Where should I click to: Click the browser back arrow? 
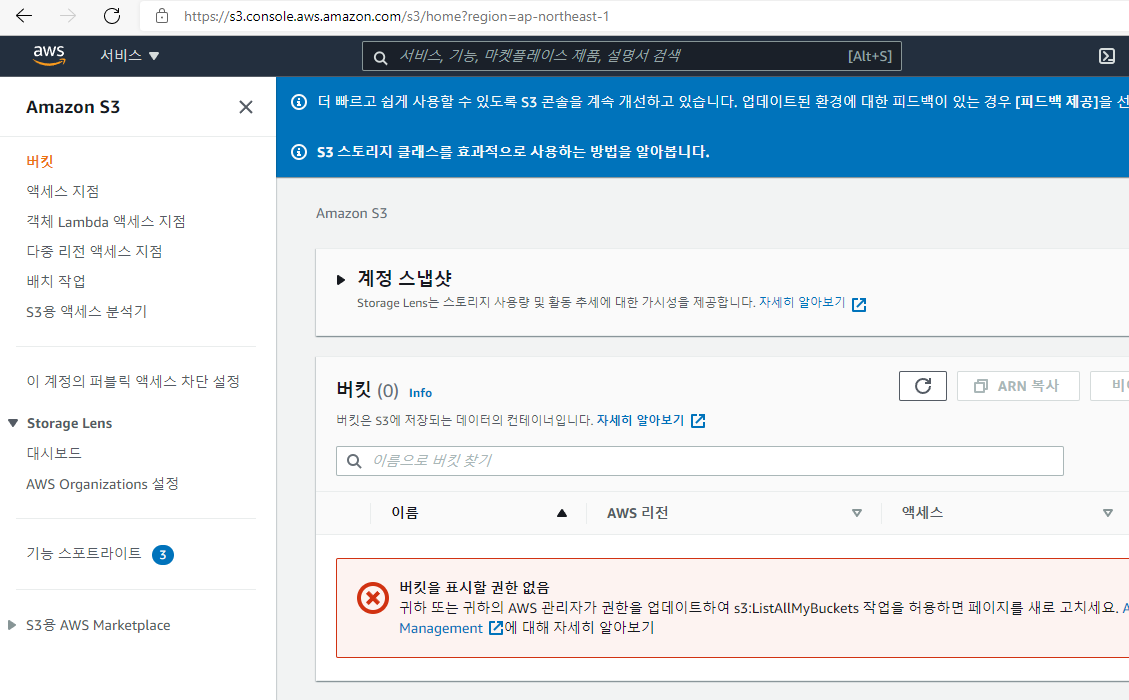point(24,16)
